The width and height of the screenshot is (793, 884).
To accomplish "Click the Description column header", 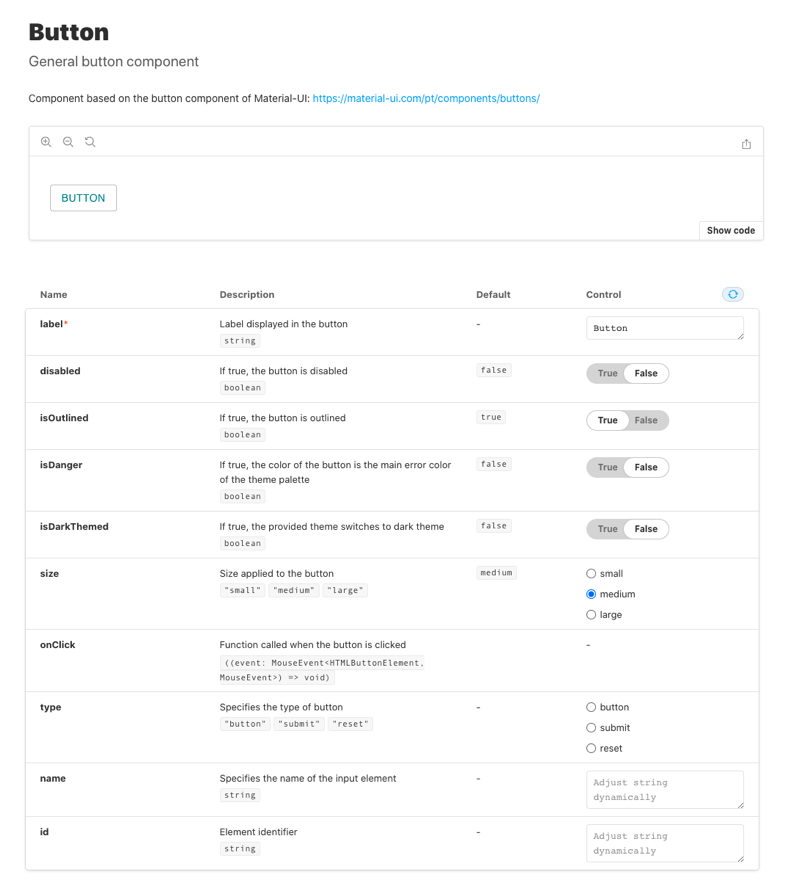I will coord(247,294).
